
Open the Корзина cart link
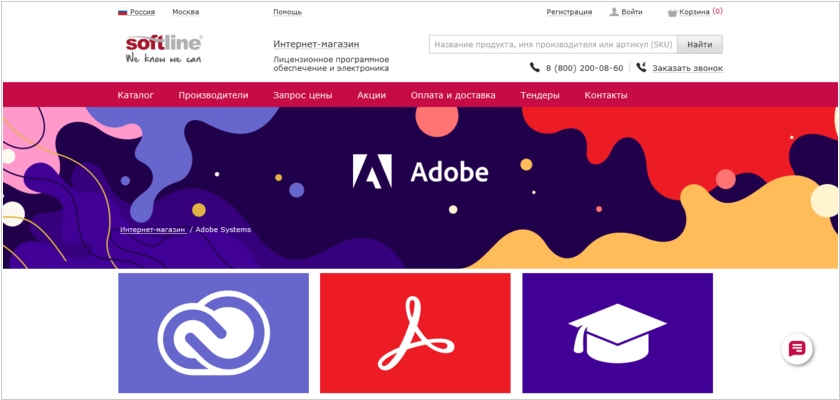pos(694,12)
